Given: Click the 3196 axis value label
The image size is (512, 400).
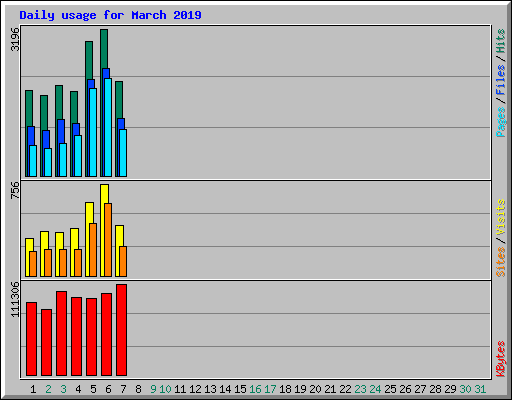Looking at the screenshot, I should coord(15,39).
